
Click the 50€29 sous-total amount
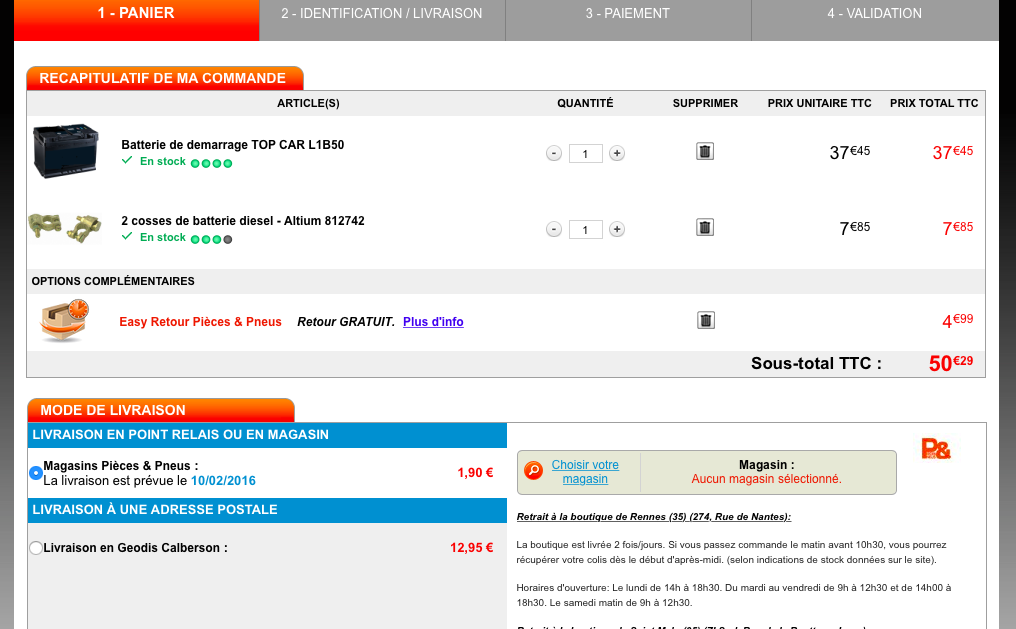click(951, 363)
